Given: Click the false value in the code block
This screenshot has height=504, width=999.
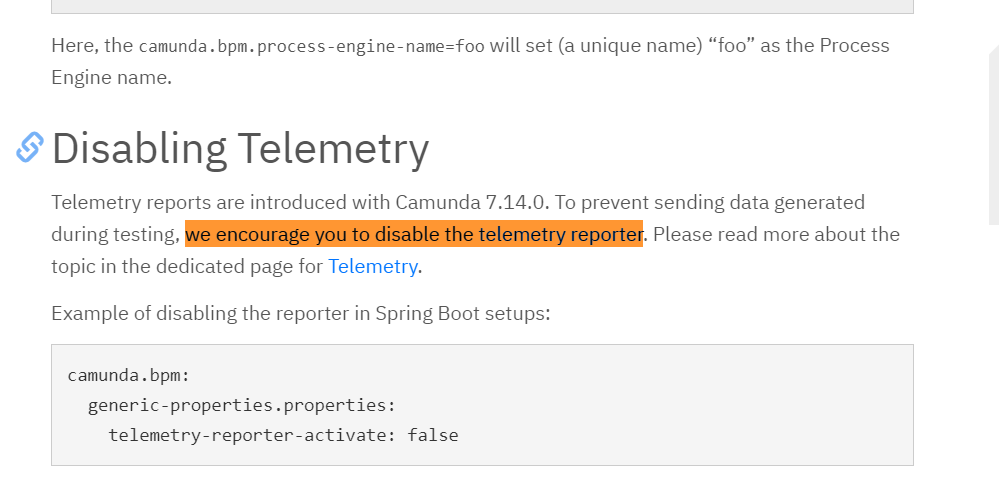Looking at the screenshot, I should coord(433,435).
